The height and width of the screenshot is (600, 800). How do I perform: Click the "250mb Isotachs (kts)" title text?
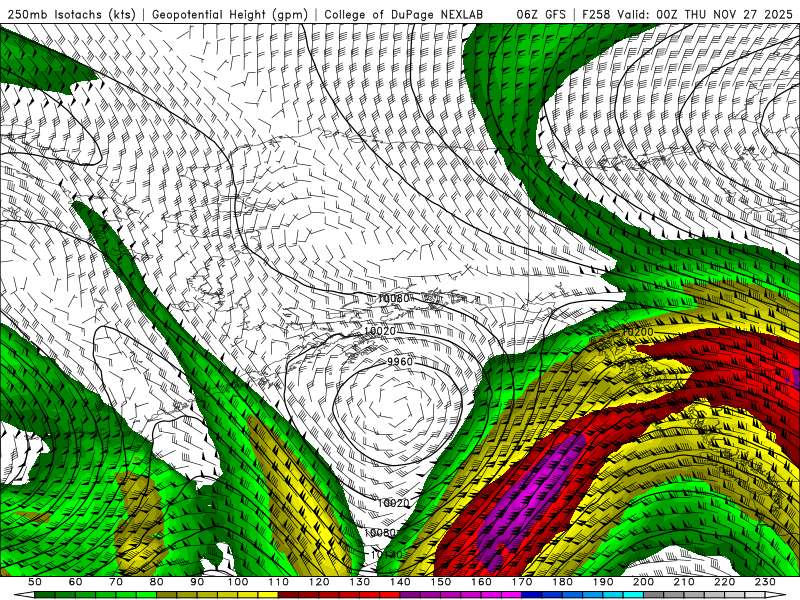pos(72,14)
